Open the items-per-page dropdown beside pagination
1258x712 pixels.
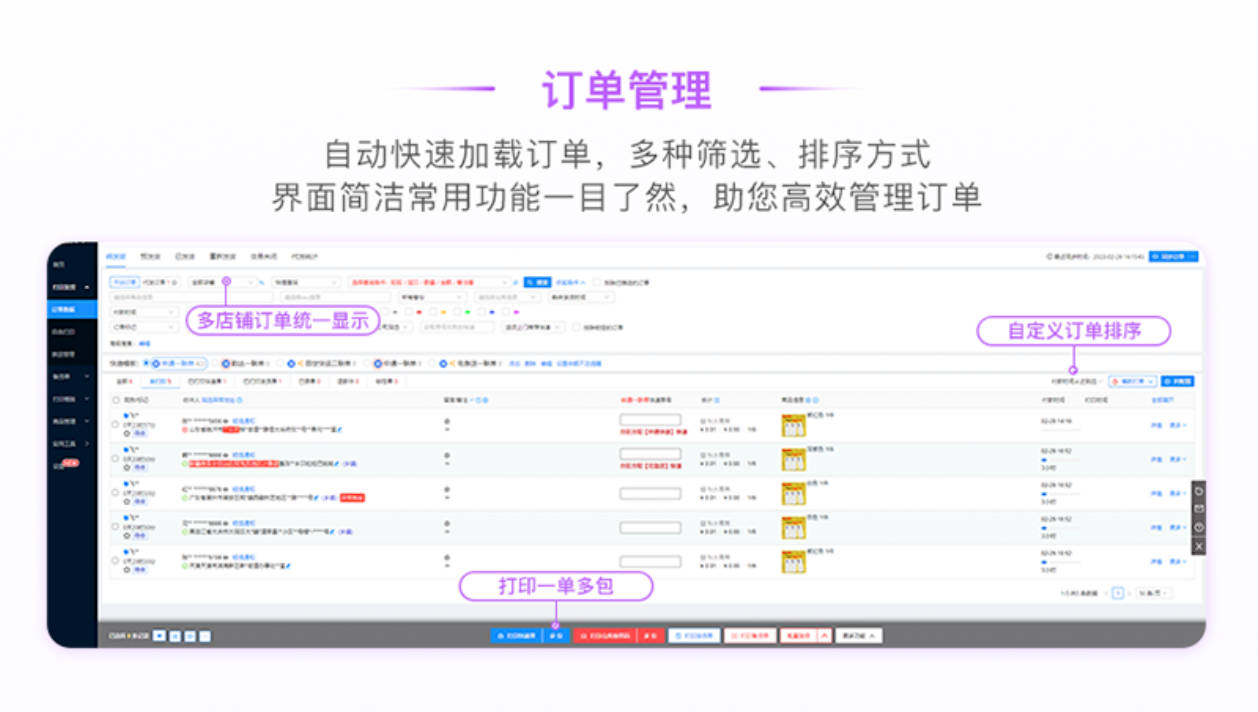1154,593
